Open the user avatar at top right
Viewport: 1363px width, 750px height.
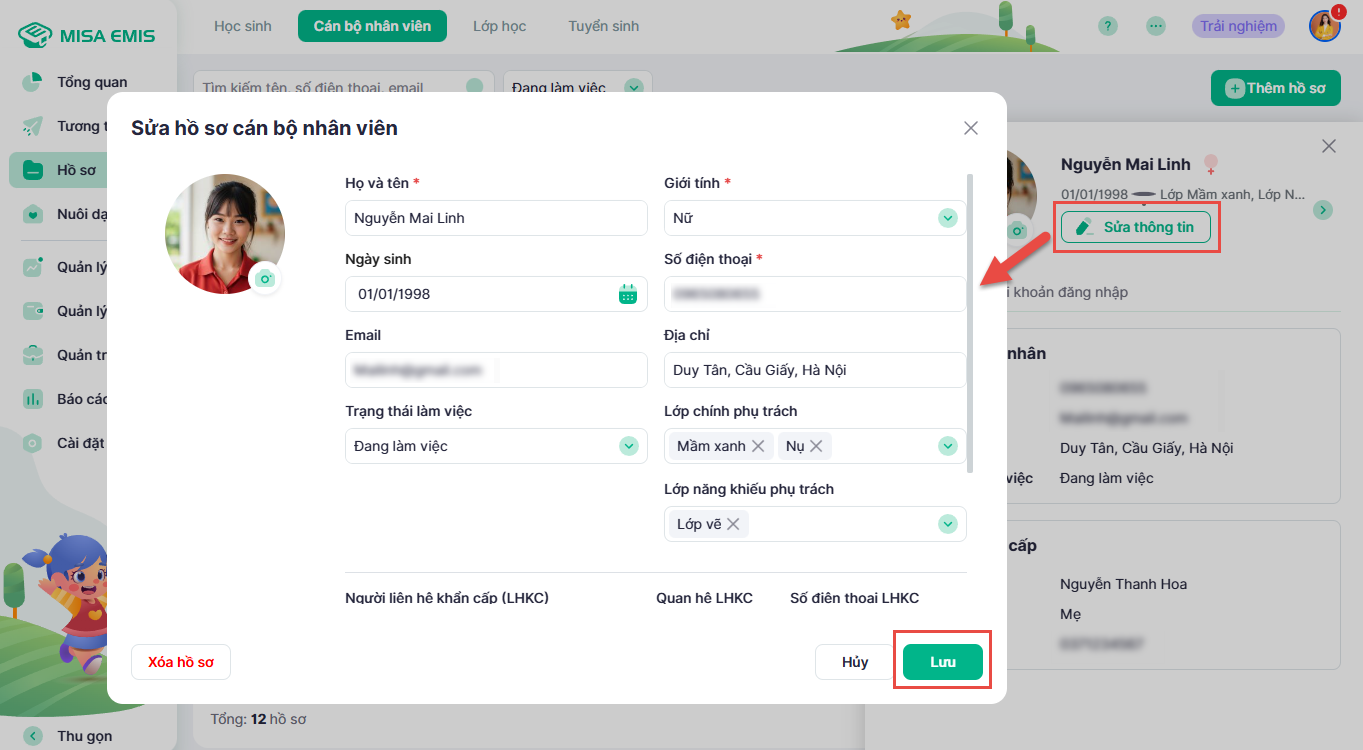1325,26
